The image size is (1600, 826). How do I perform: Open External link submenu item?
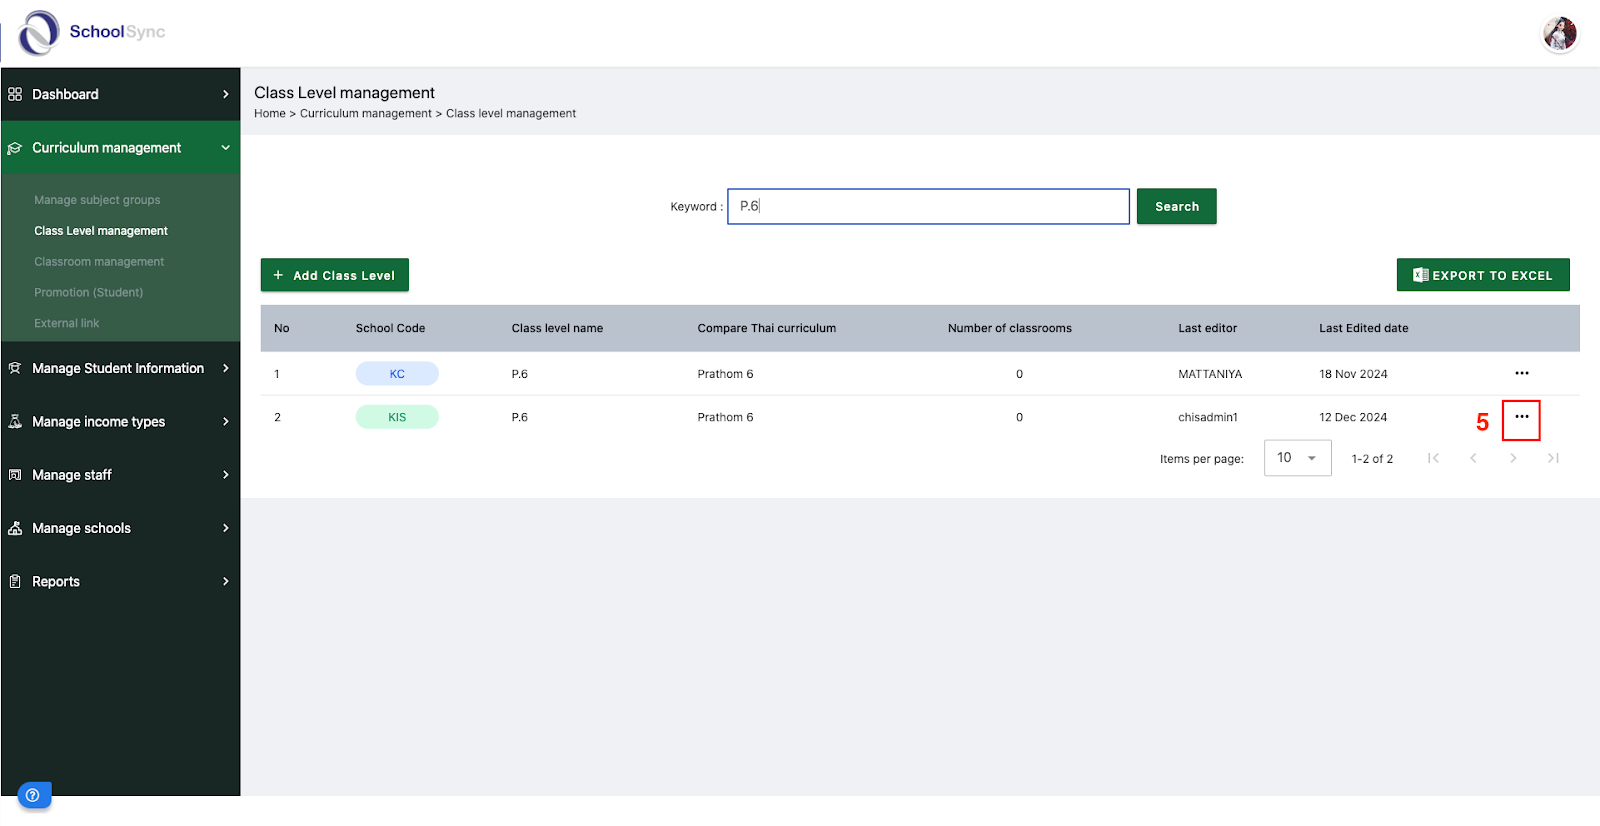(67, 324)
